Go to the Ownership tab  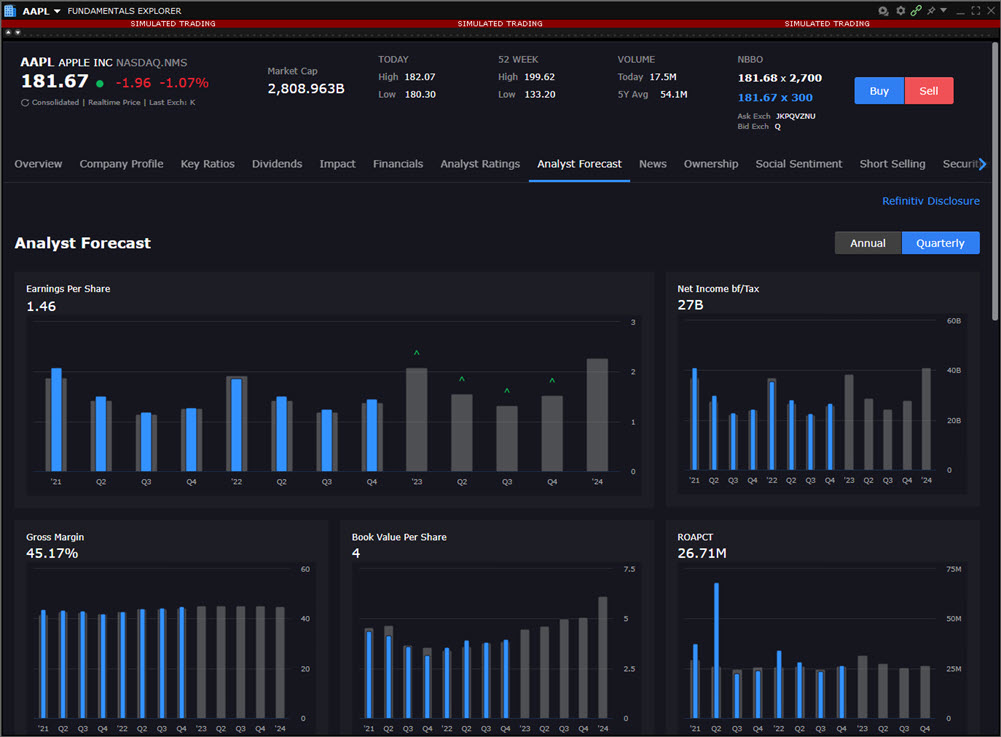pos(711,163)
